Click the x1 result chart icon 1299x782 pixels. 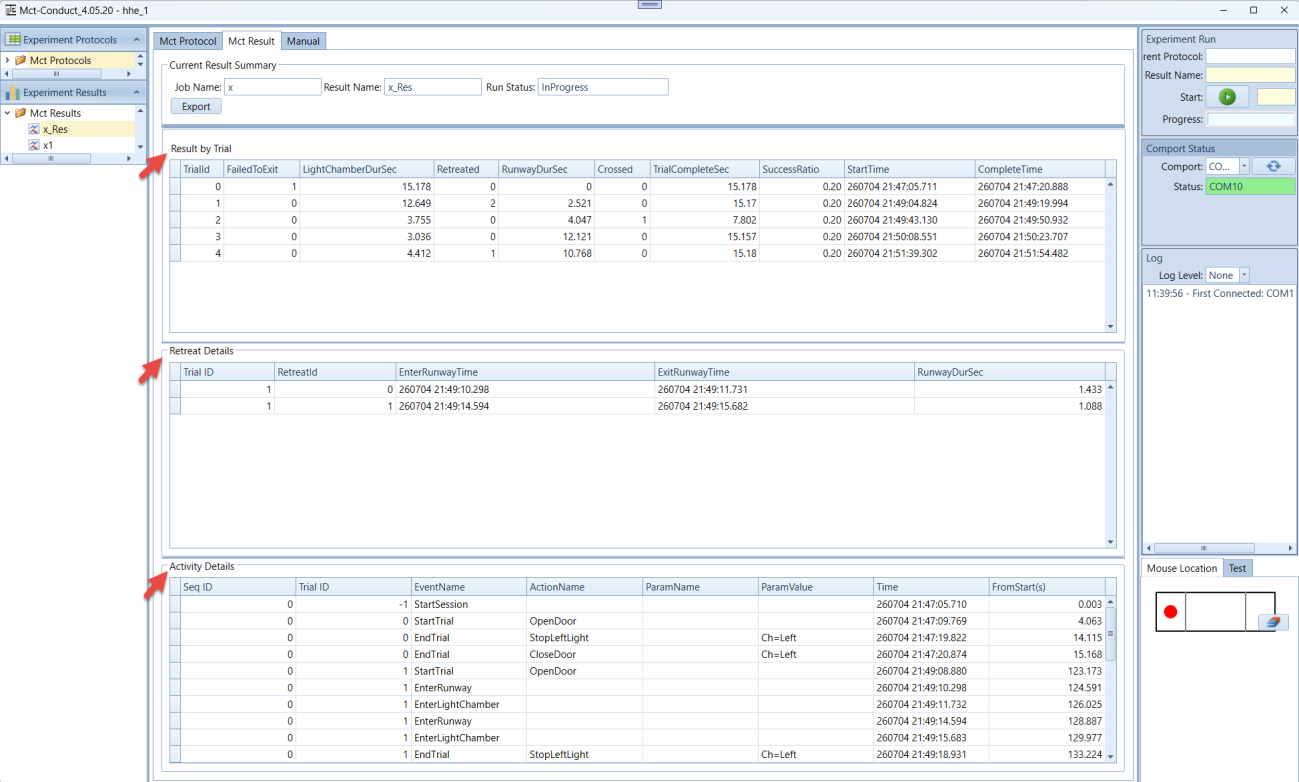point(34,145)
